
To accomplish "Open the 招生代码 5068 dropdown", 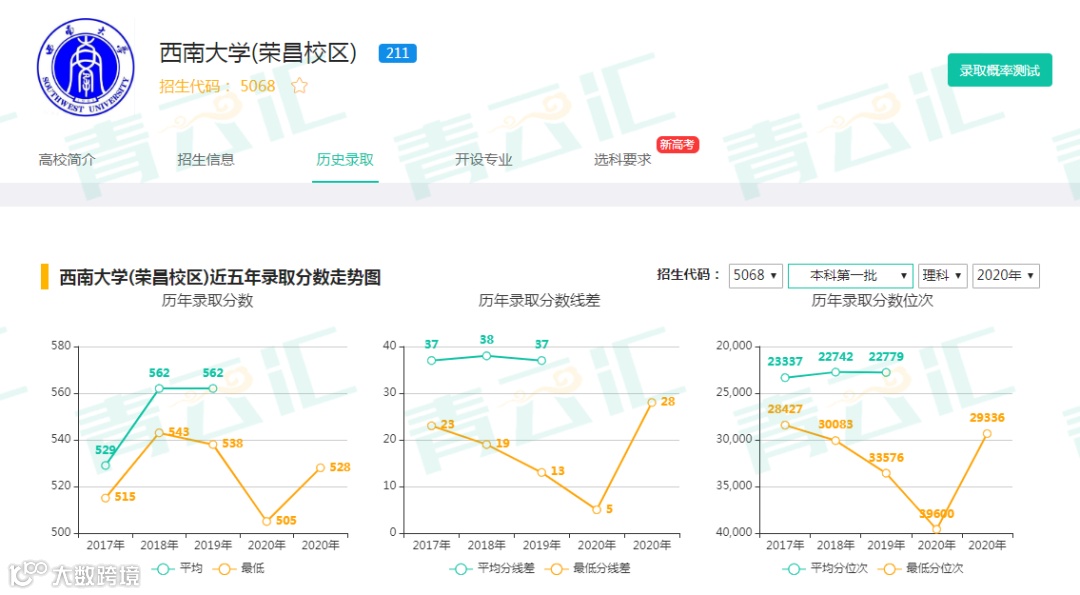I will [756, 275].
